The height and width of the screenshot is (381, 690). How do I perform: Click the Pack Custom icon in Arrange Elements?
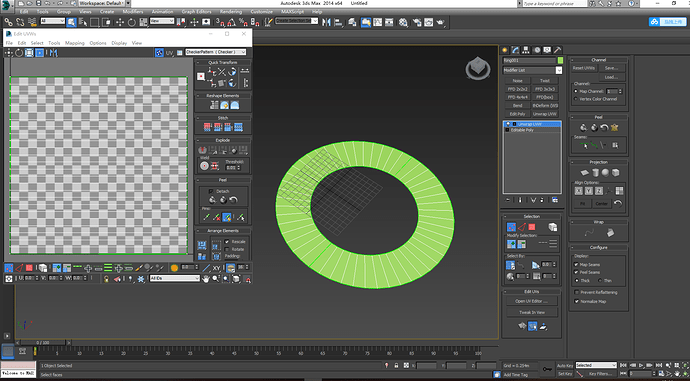(202, 245)
